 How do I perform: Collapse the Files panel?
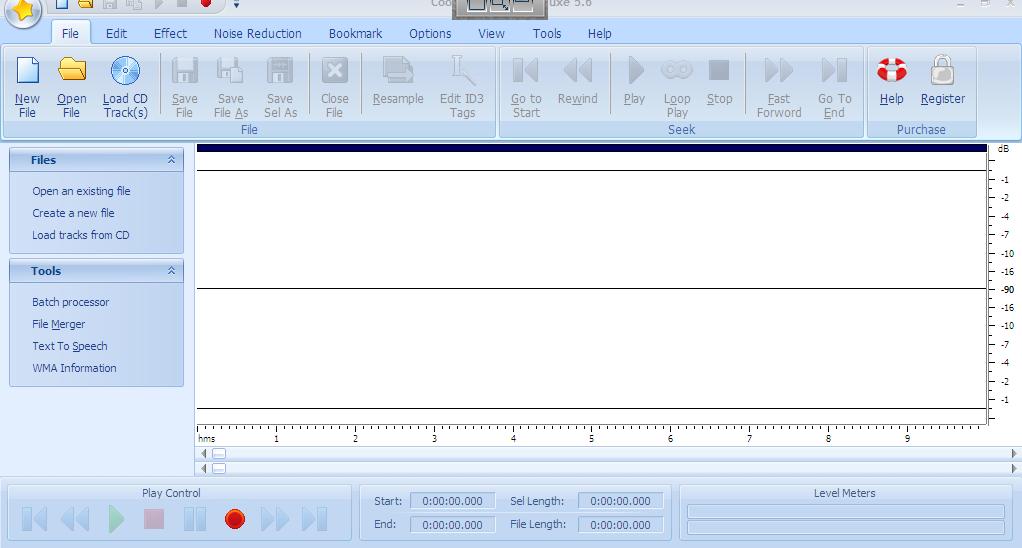point(171,160)
